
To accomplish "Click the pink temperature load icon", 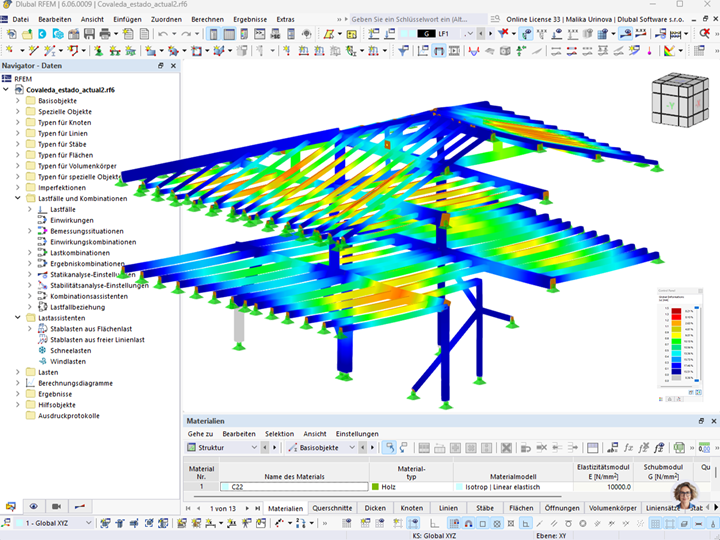I will click(x=649, y=51).
